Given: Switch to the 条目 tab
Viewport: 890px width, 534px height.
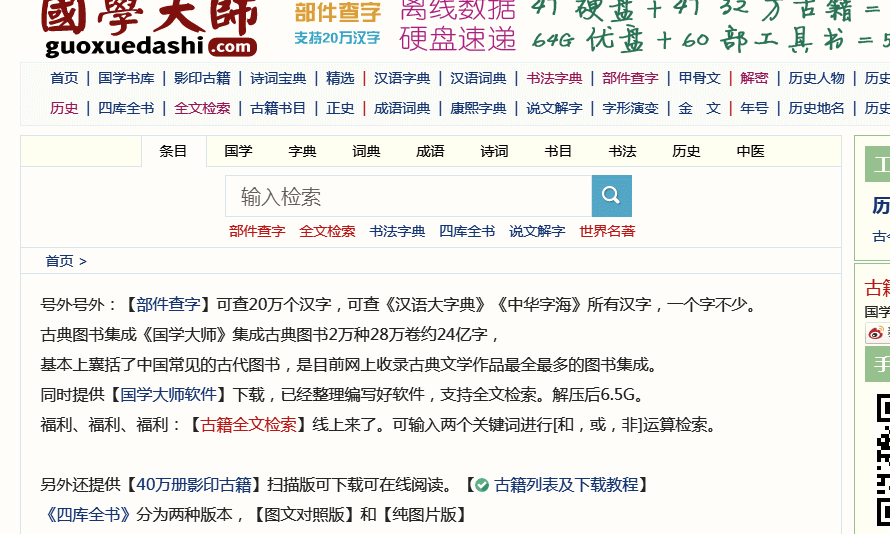Looking at the screenshot, I should [173, 151].
